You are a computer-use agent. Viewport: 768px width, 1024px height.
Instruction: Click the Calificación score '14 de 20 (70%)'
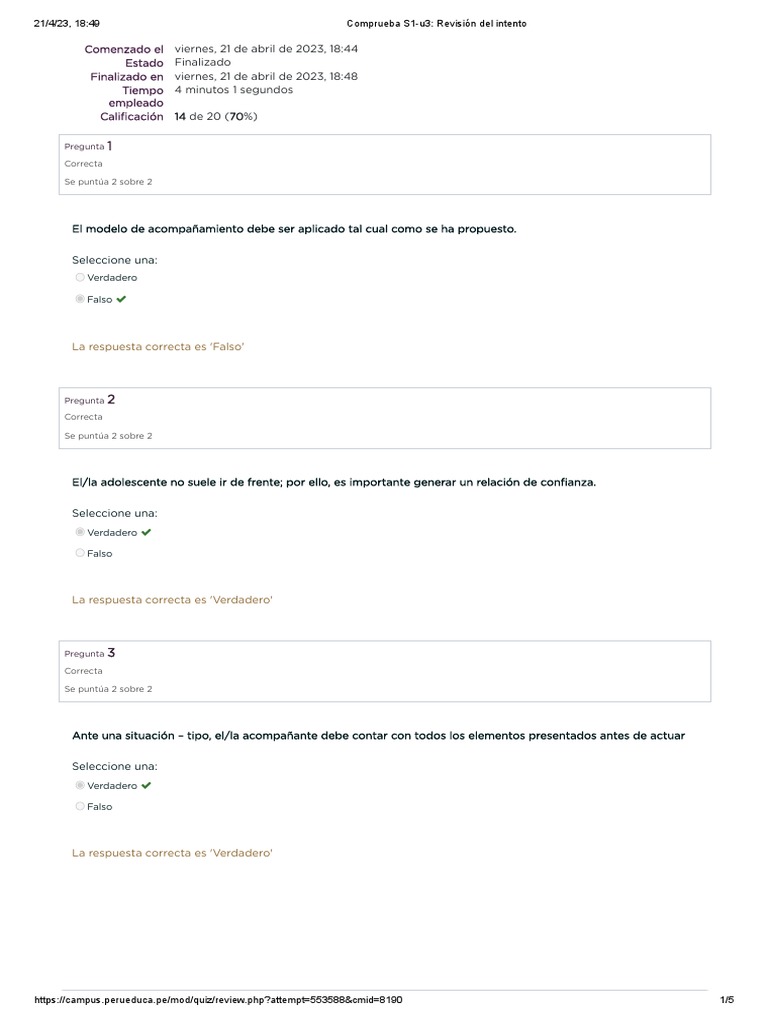[216, 117]
